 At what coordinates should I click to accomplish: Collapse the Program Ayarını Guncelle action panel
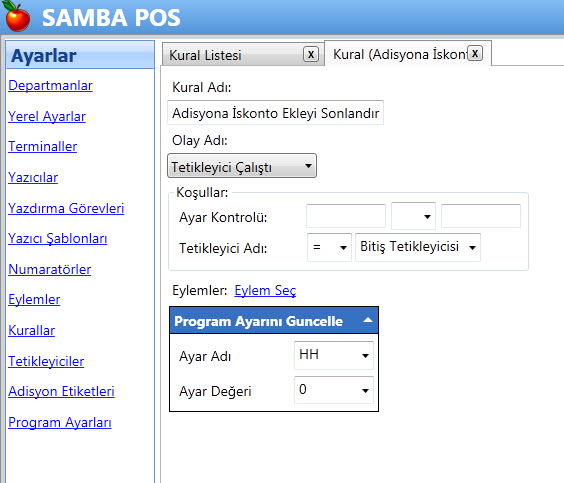(368, 320)
